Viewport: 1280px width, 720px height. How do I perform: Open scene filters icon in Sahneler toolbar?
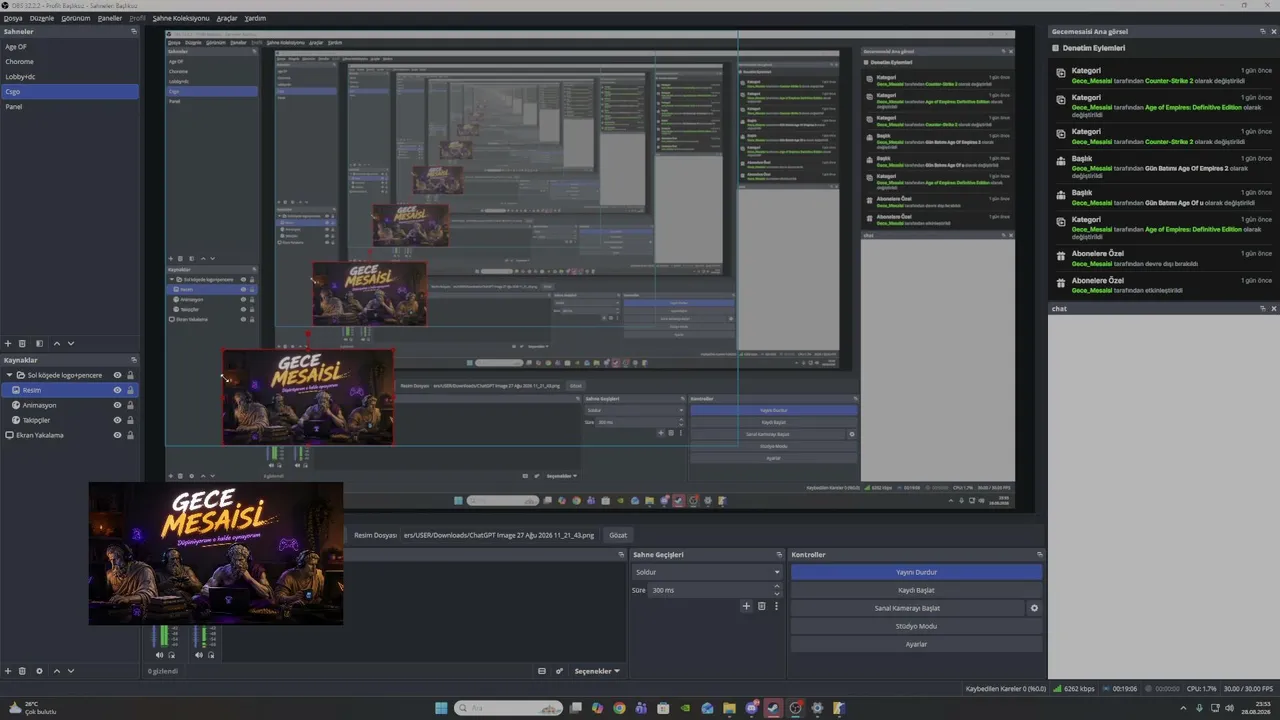(x=39, y=344)
